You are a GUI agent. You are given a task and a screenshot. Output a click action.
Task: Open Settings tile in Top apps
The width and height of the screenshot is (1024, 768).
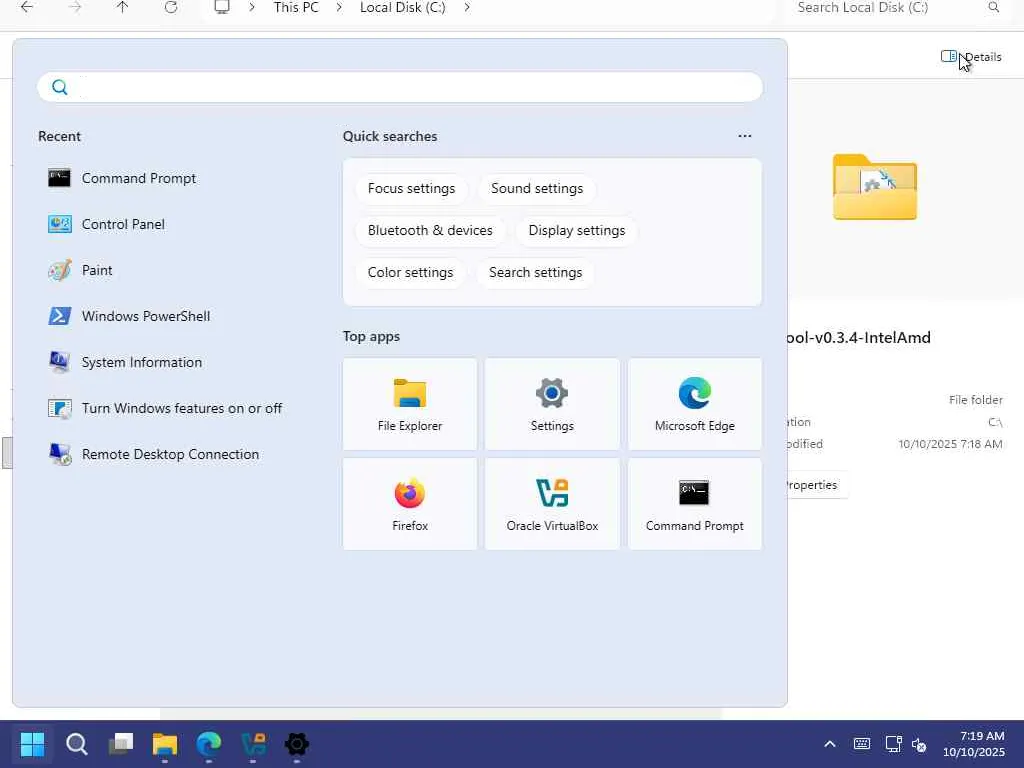tap(552, 404)
